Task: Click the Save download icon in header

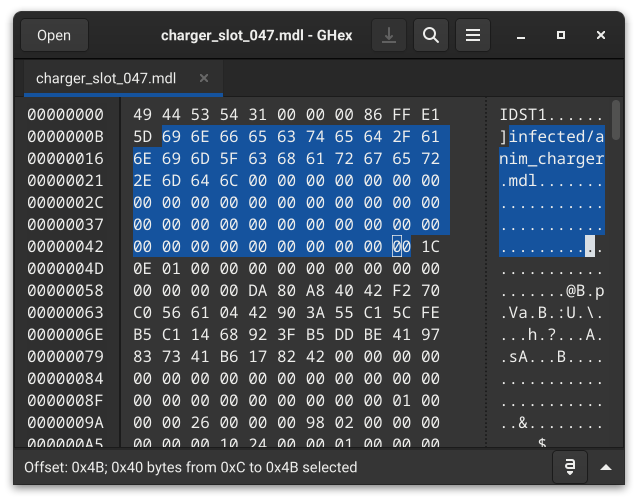Action: coord(388,36)
